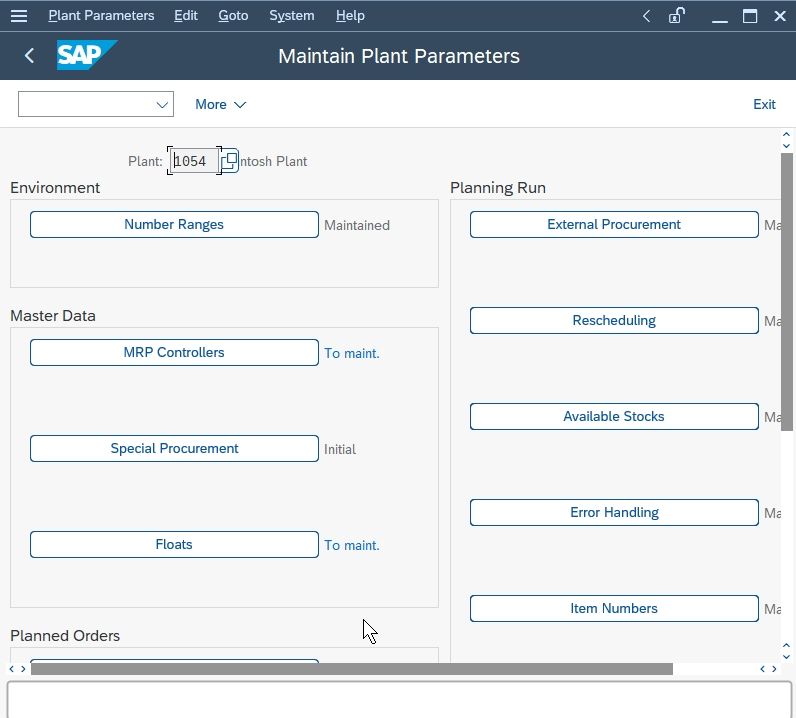The height and width of the screenshot is (718, 796).
Task: Click the horizontal scrollbar thumb
Action: [x=352, y=669]
